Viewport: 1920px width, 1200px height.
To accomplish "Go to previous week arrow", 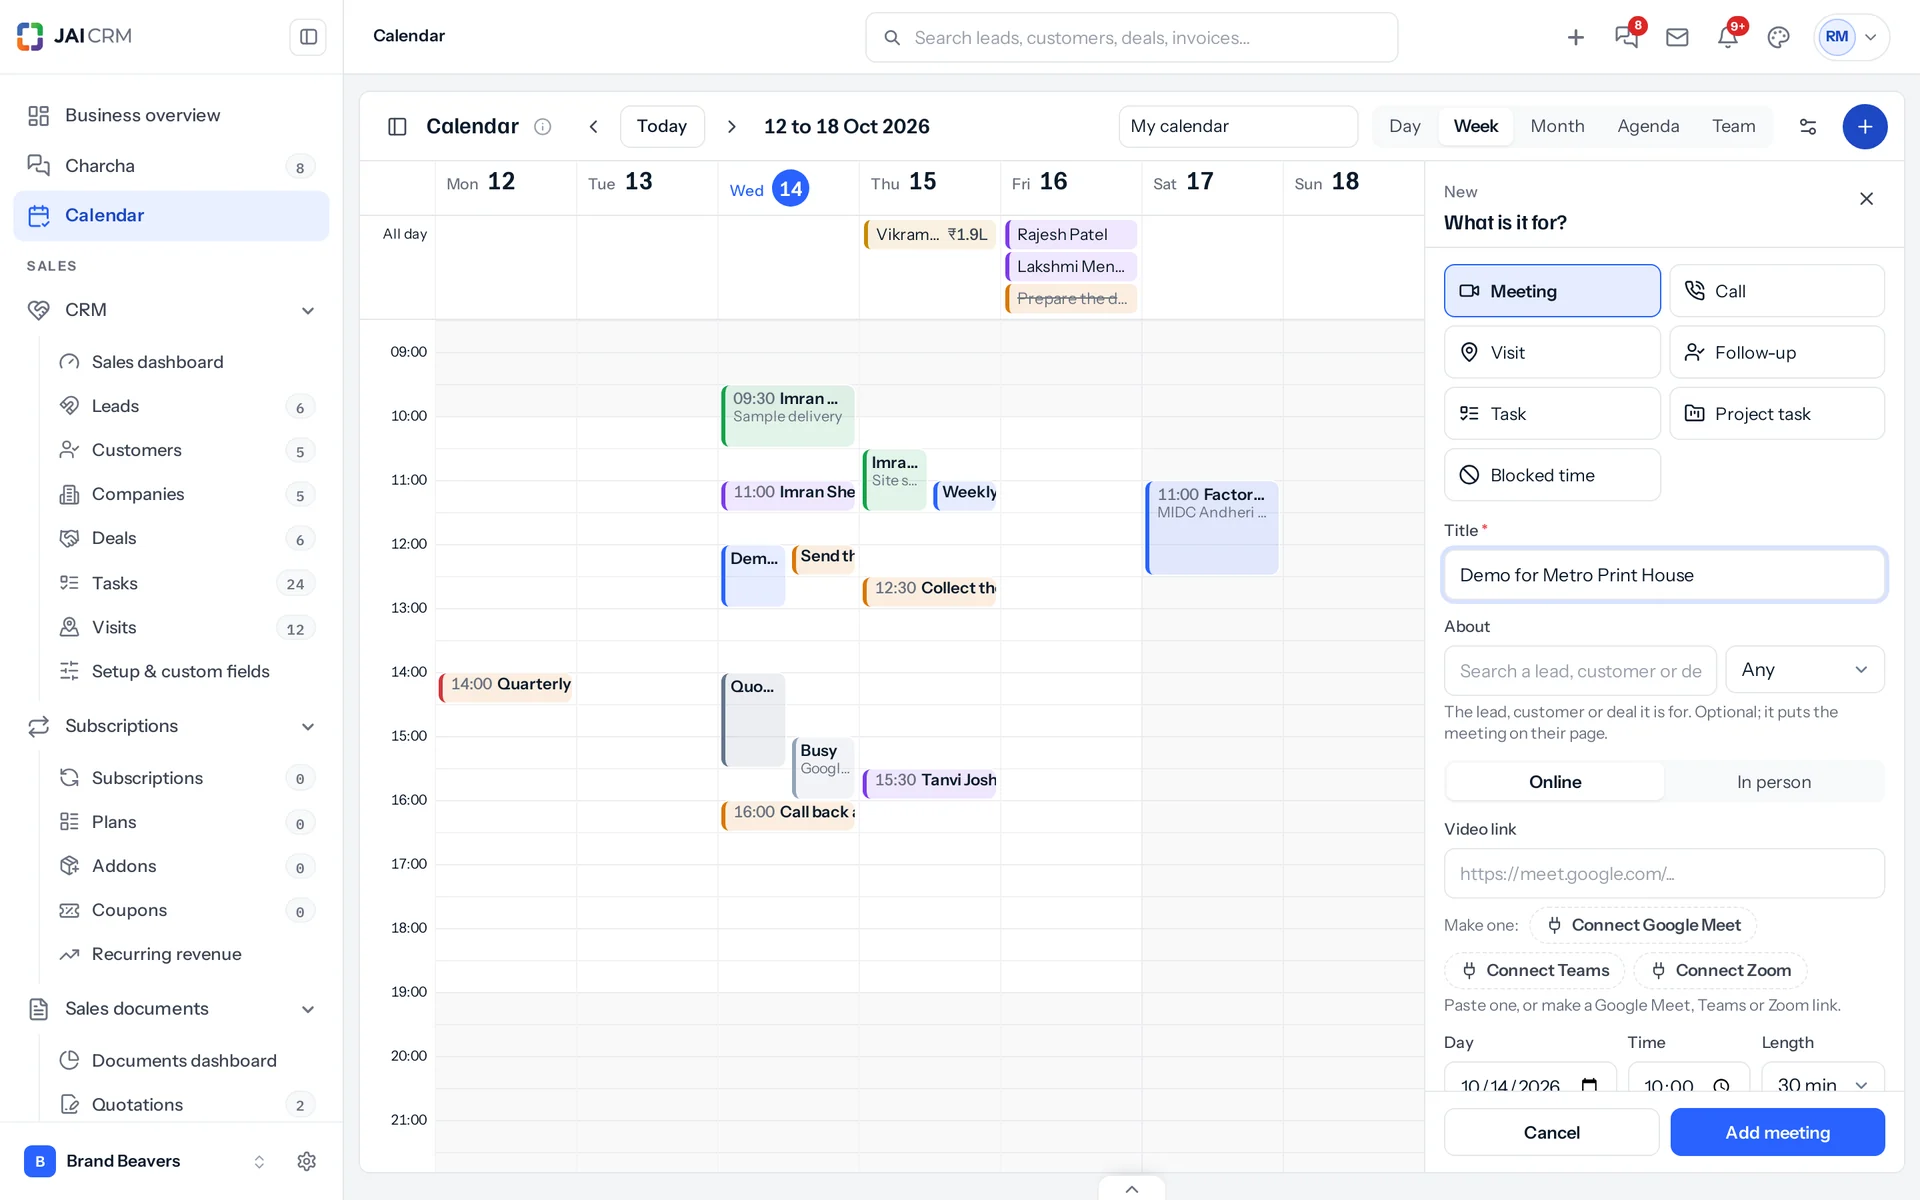I will point(594,127).
